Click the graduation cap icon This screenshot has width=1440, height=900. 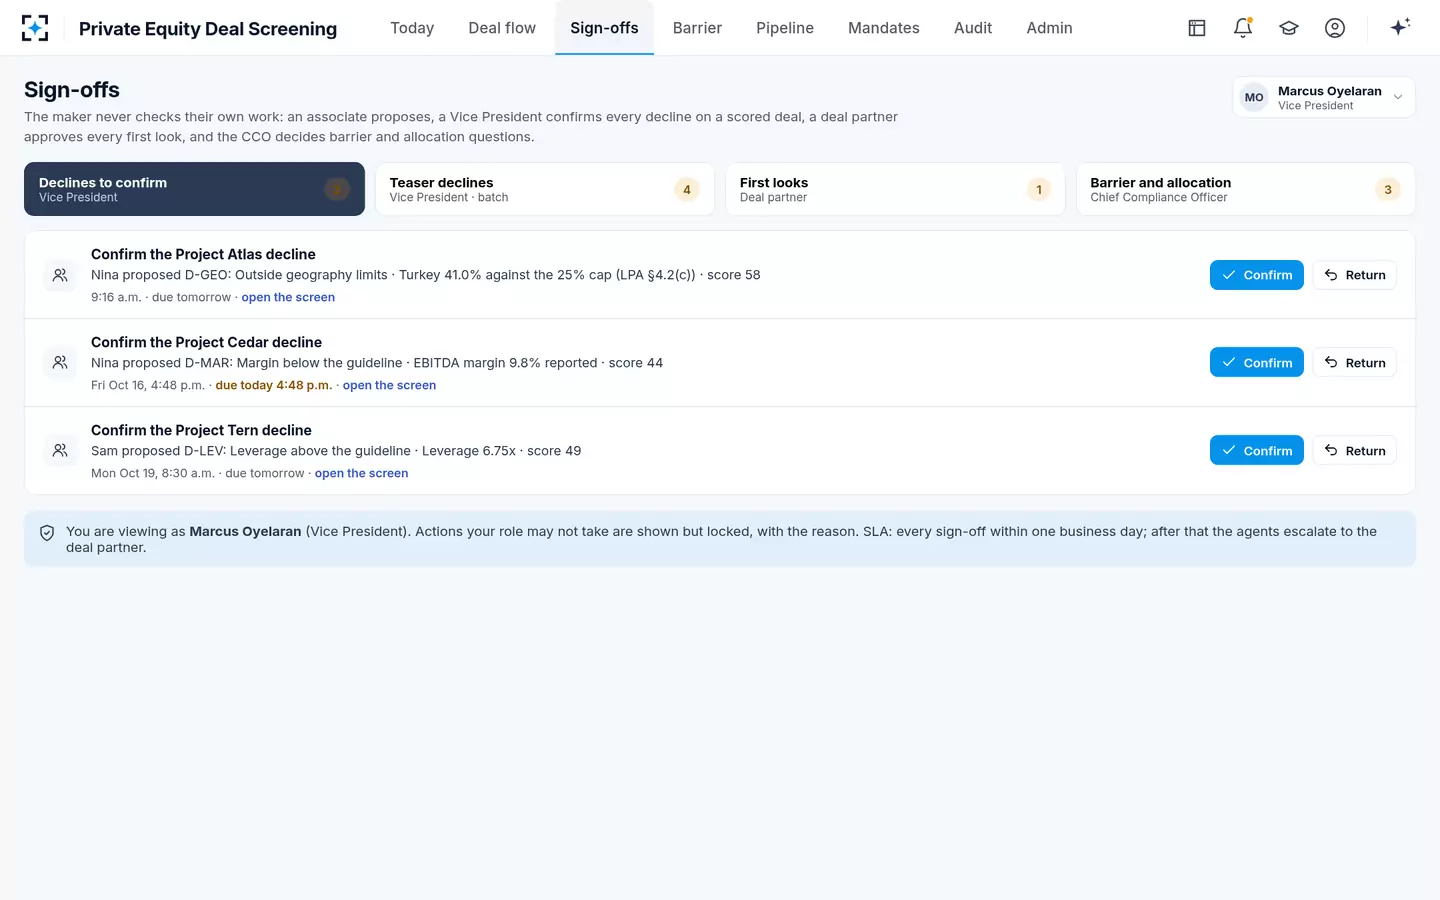1289,28
